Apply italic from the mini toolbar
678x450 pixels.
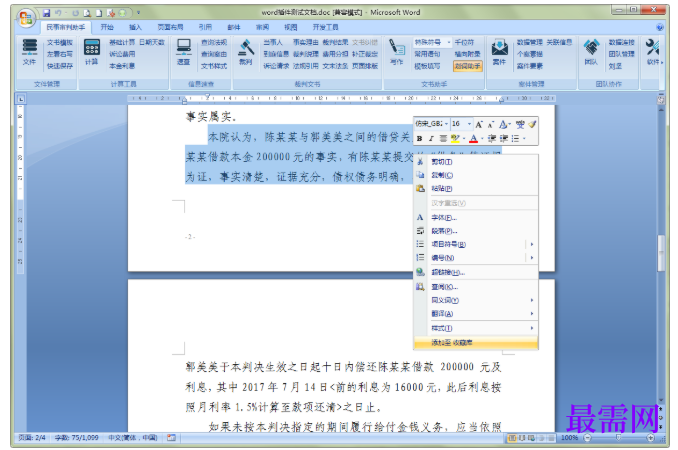[x=431, y=138]
